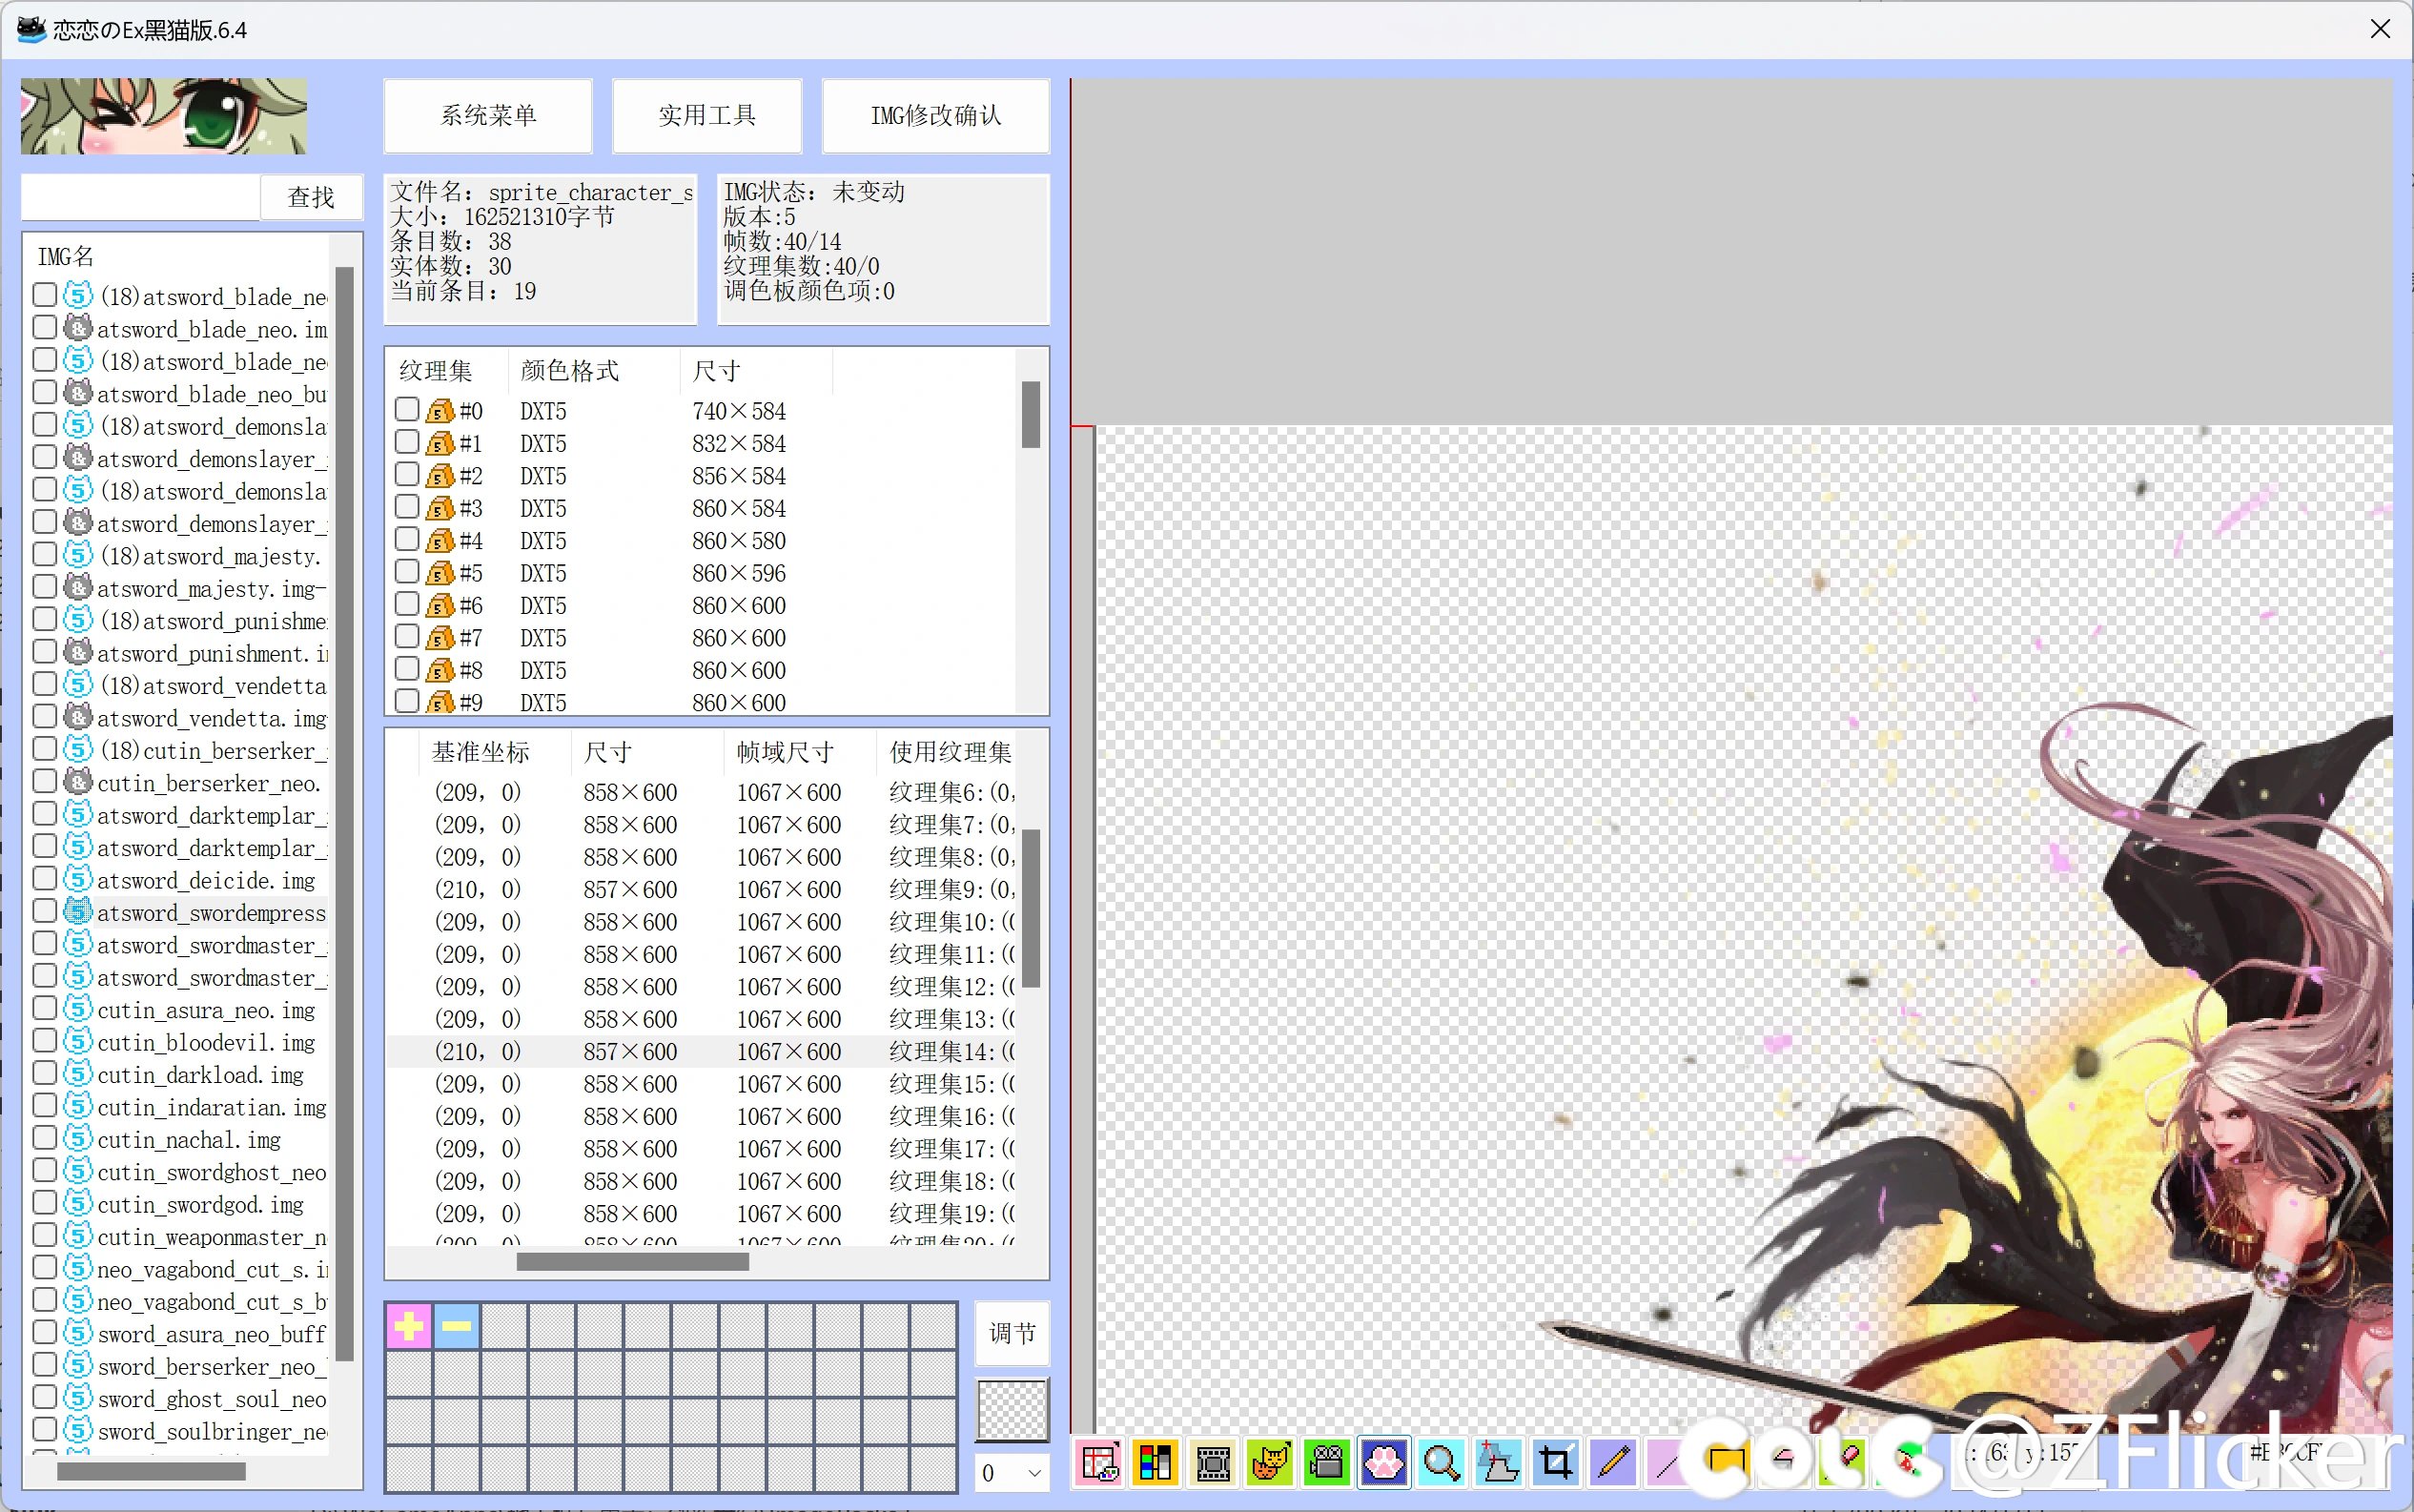Select the pink paw print tool

pyautogui.click(x=1384, y=1463)
